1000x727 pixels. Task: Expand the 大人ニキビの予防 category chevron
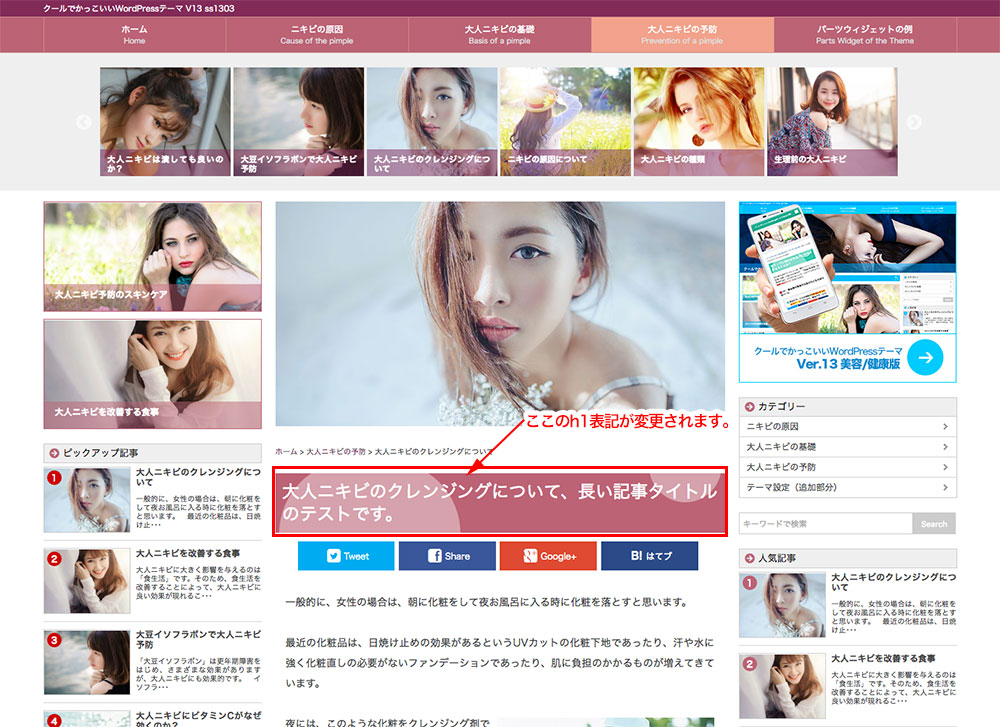tap(945, 467)
